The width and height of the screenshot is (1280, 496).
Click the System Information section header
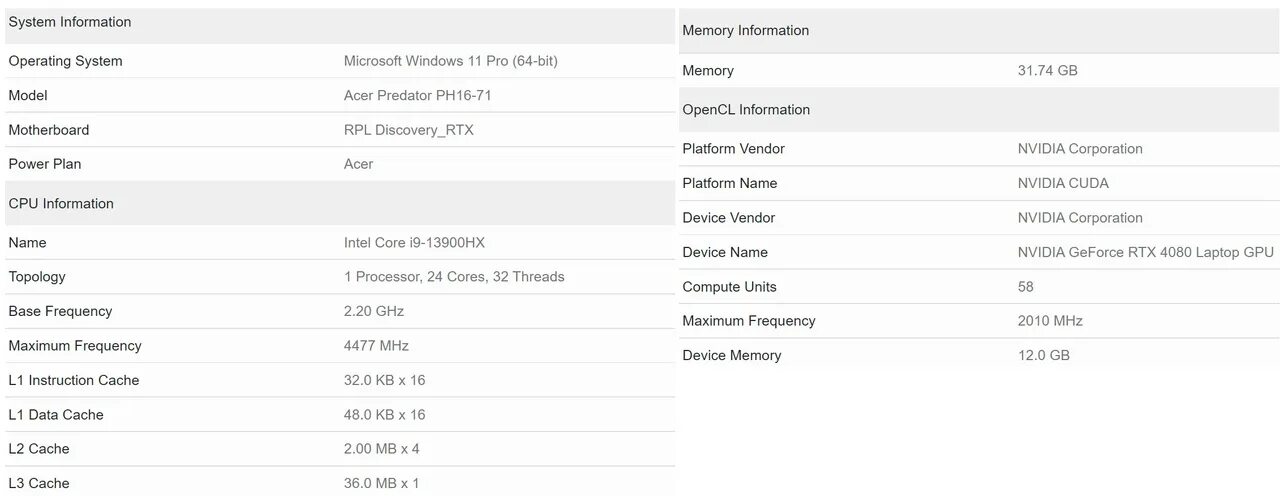[x=70, y=22]
